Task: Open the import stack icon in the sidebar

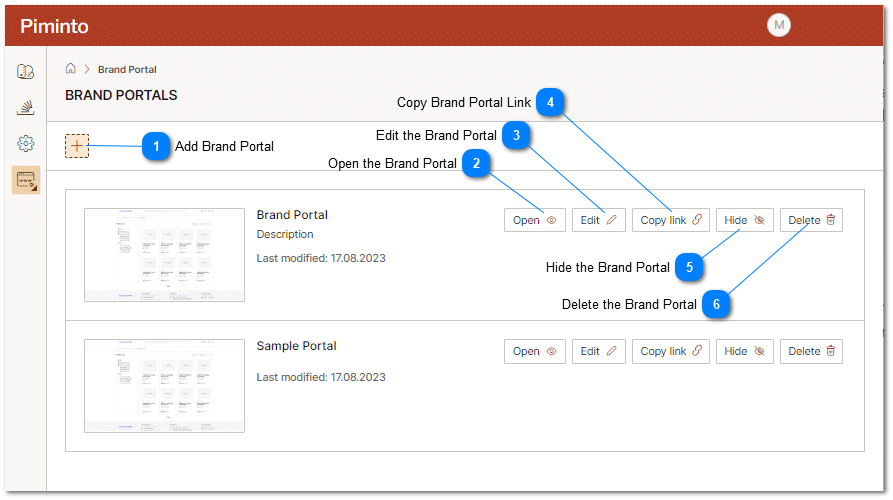Action: (x=26, y=107)
